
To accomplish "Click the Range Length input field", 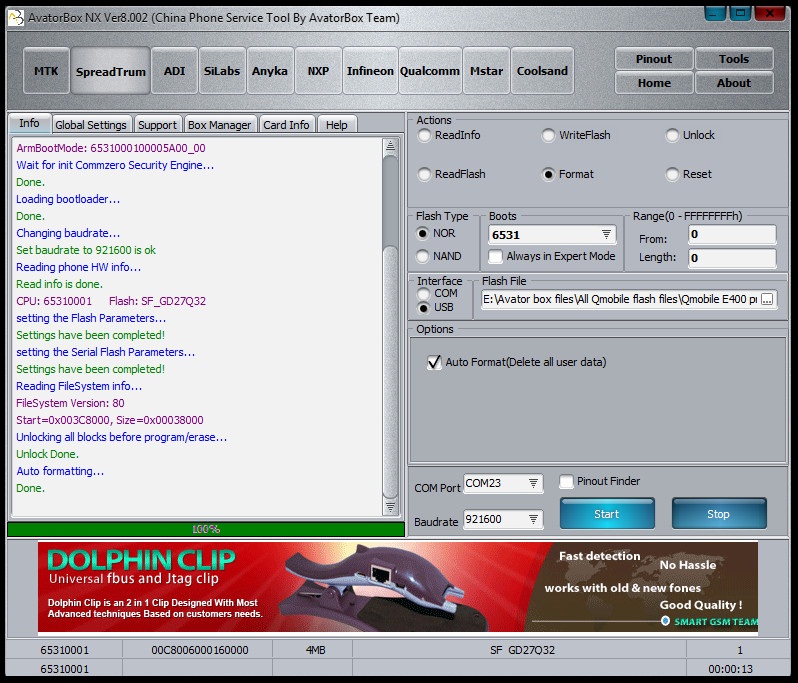I will point(732,258).
